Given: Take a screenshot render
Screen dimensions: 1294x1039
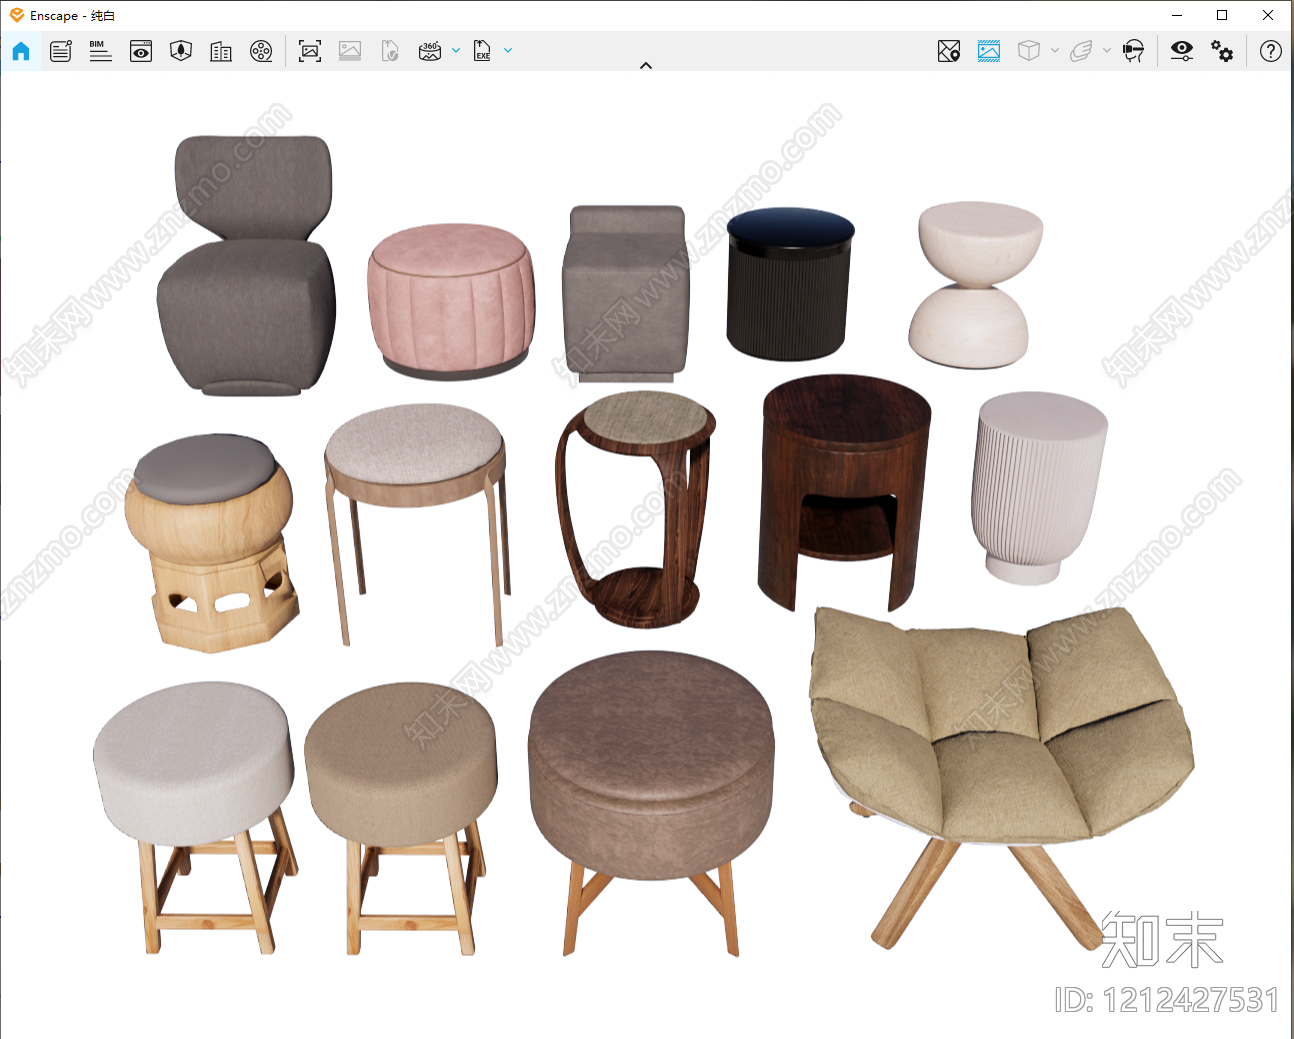Looking at the screenshot, I should (x=310, y=51).
